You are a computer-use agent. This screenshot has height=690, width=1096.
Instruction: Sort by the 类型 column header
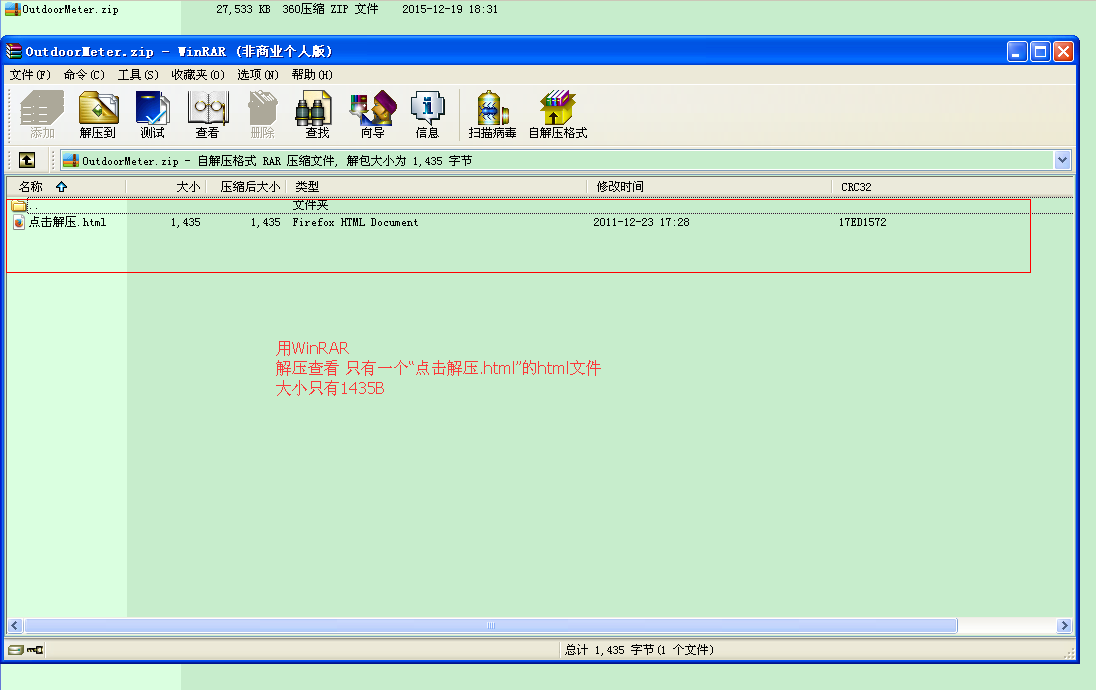pos(437,187)
